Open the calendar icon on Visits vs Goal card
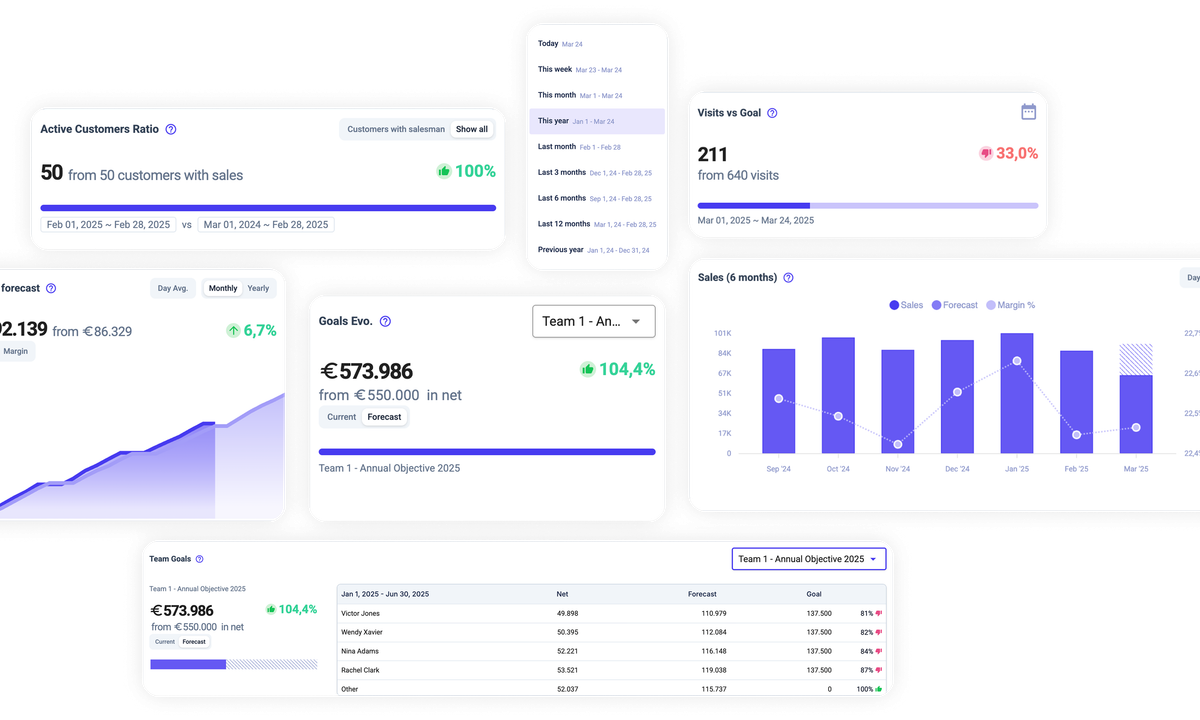 point(1028,111)
